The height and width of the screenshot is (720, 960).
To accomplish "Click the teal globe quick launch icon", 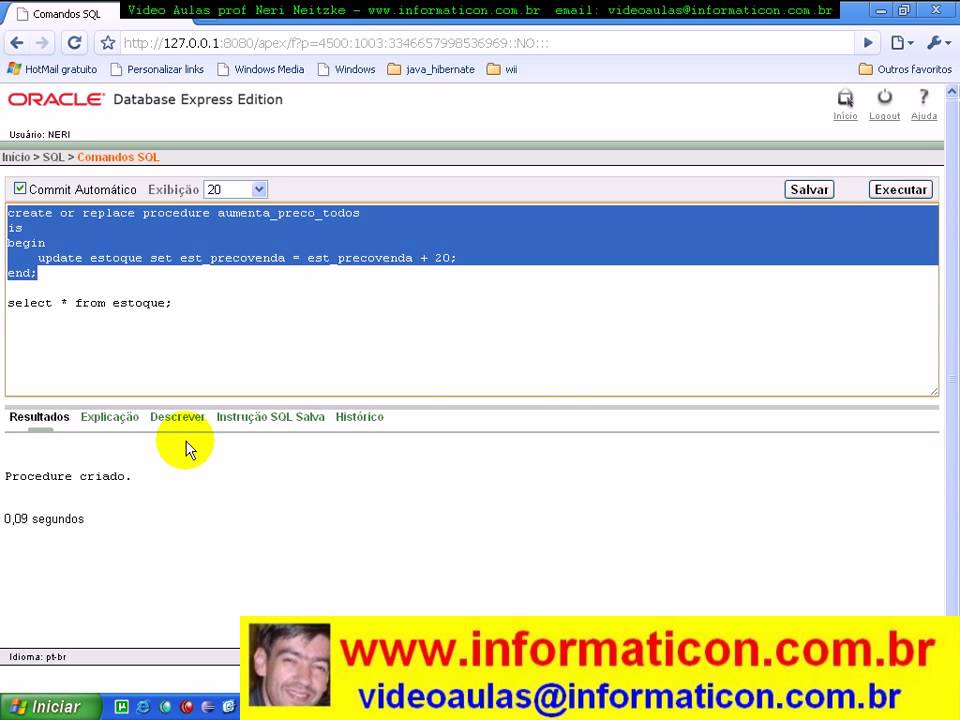I will 165,707.
